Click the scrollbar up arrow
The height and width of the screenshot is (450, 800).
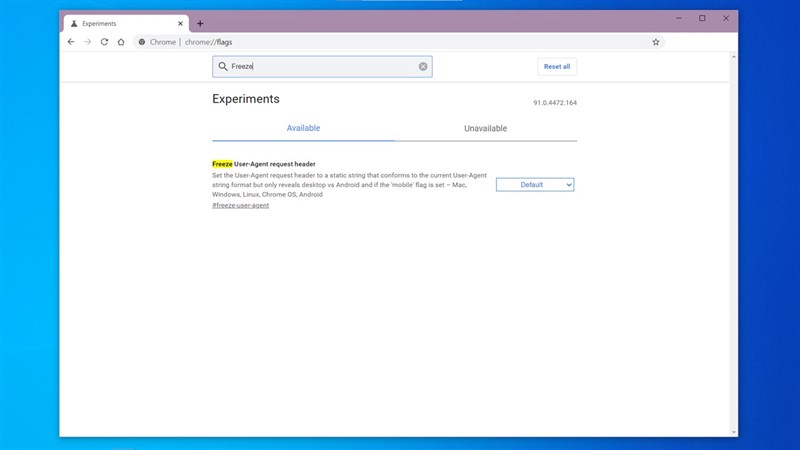pos(734,57)
